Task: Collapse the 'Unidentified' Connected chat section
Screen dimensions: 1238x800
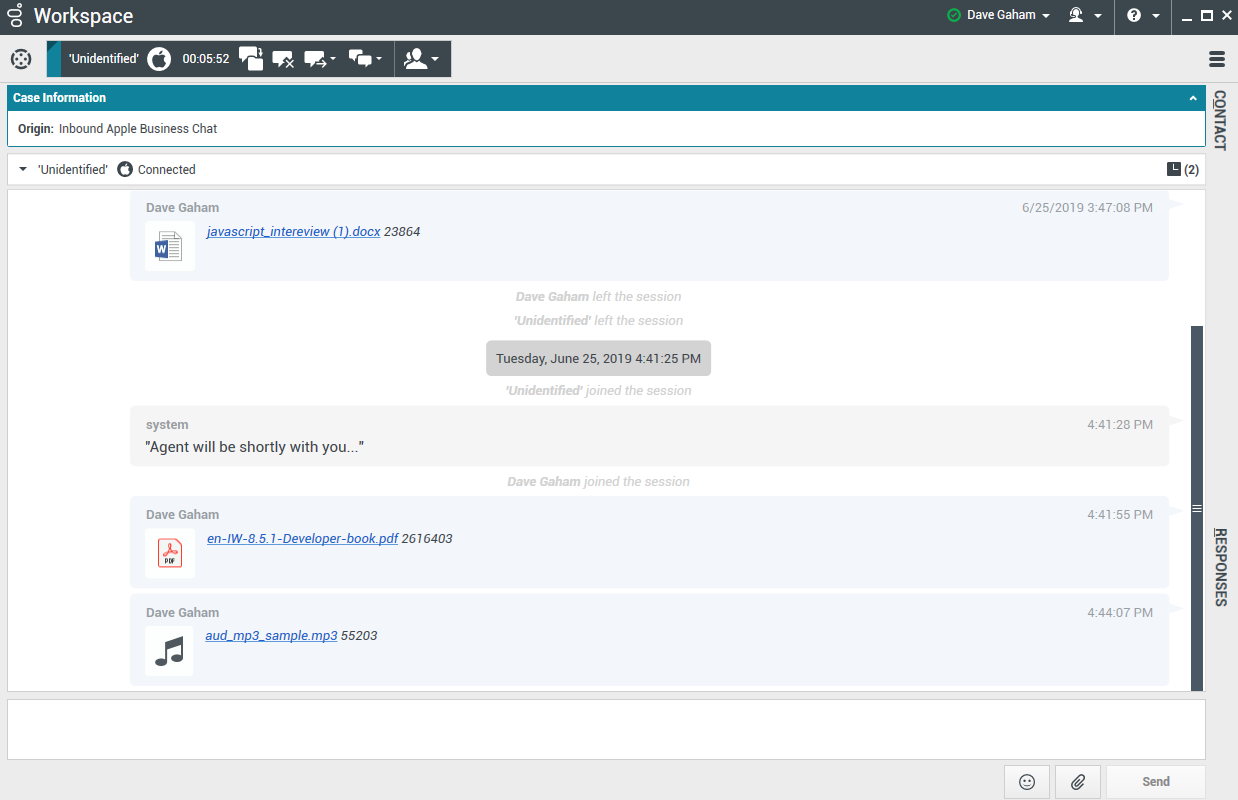Action: (23, 170)
